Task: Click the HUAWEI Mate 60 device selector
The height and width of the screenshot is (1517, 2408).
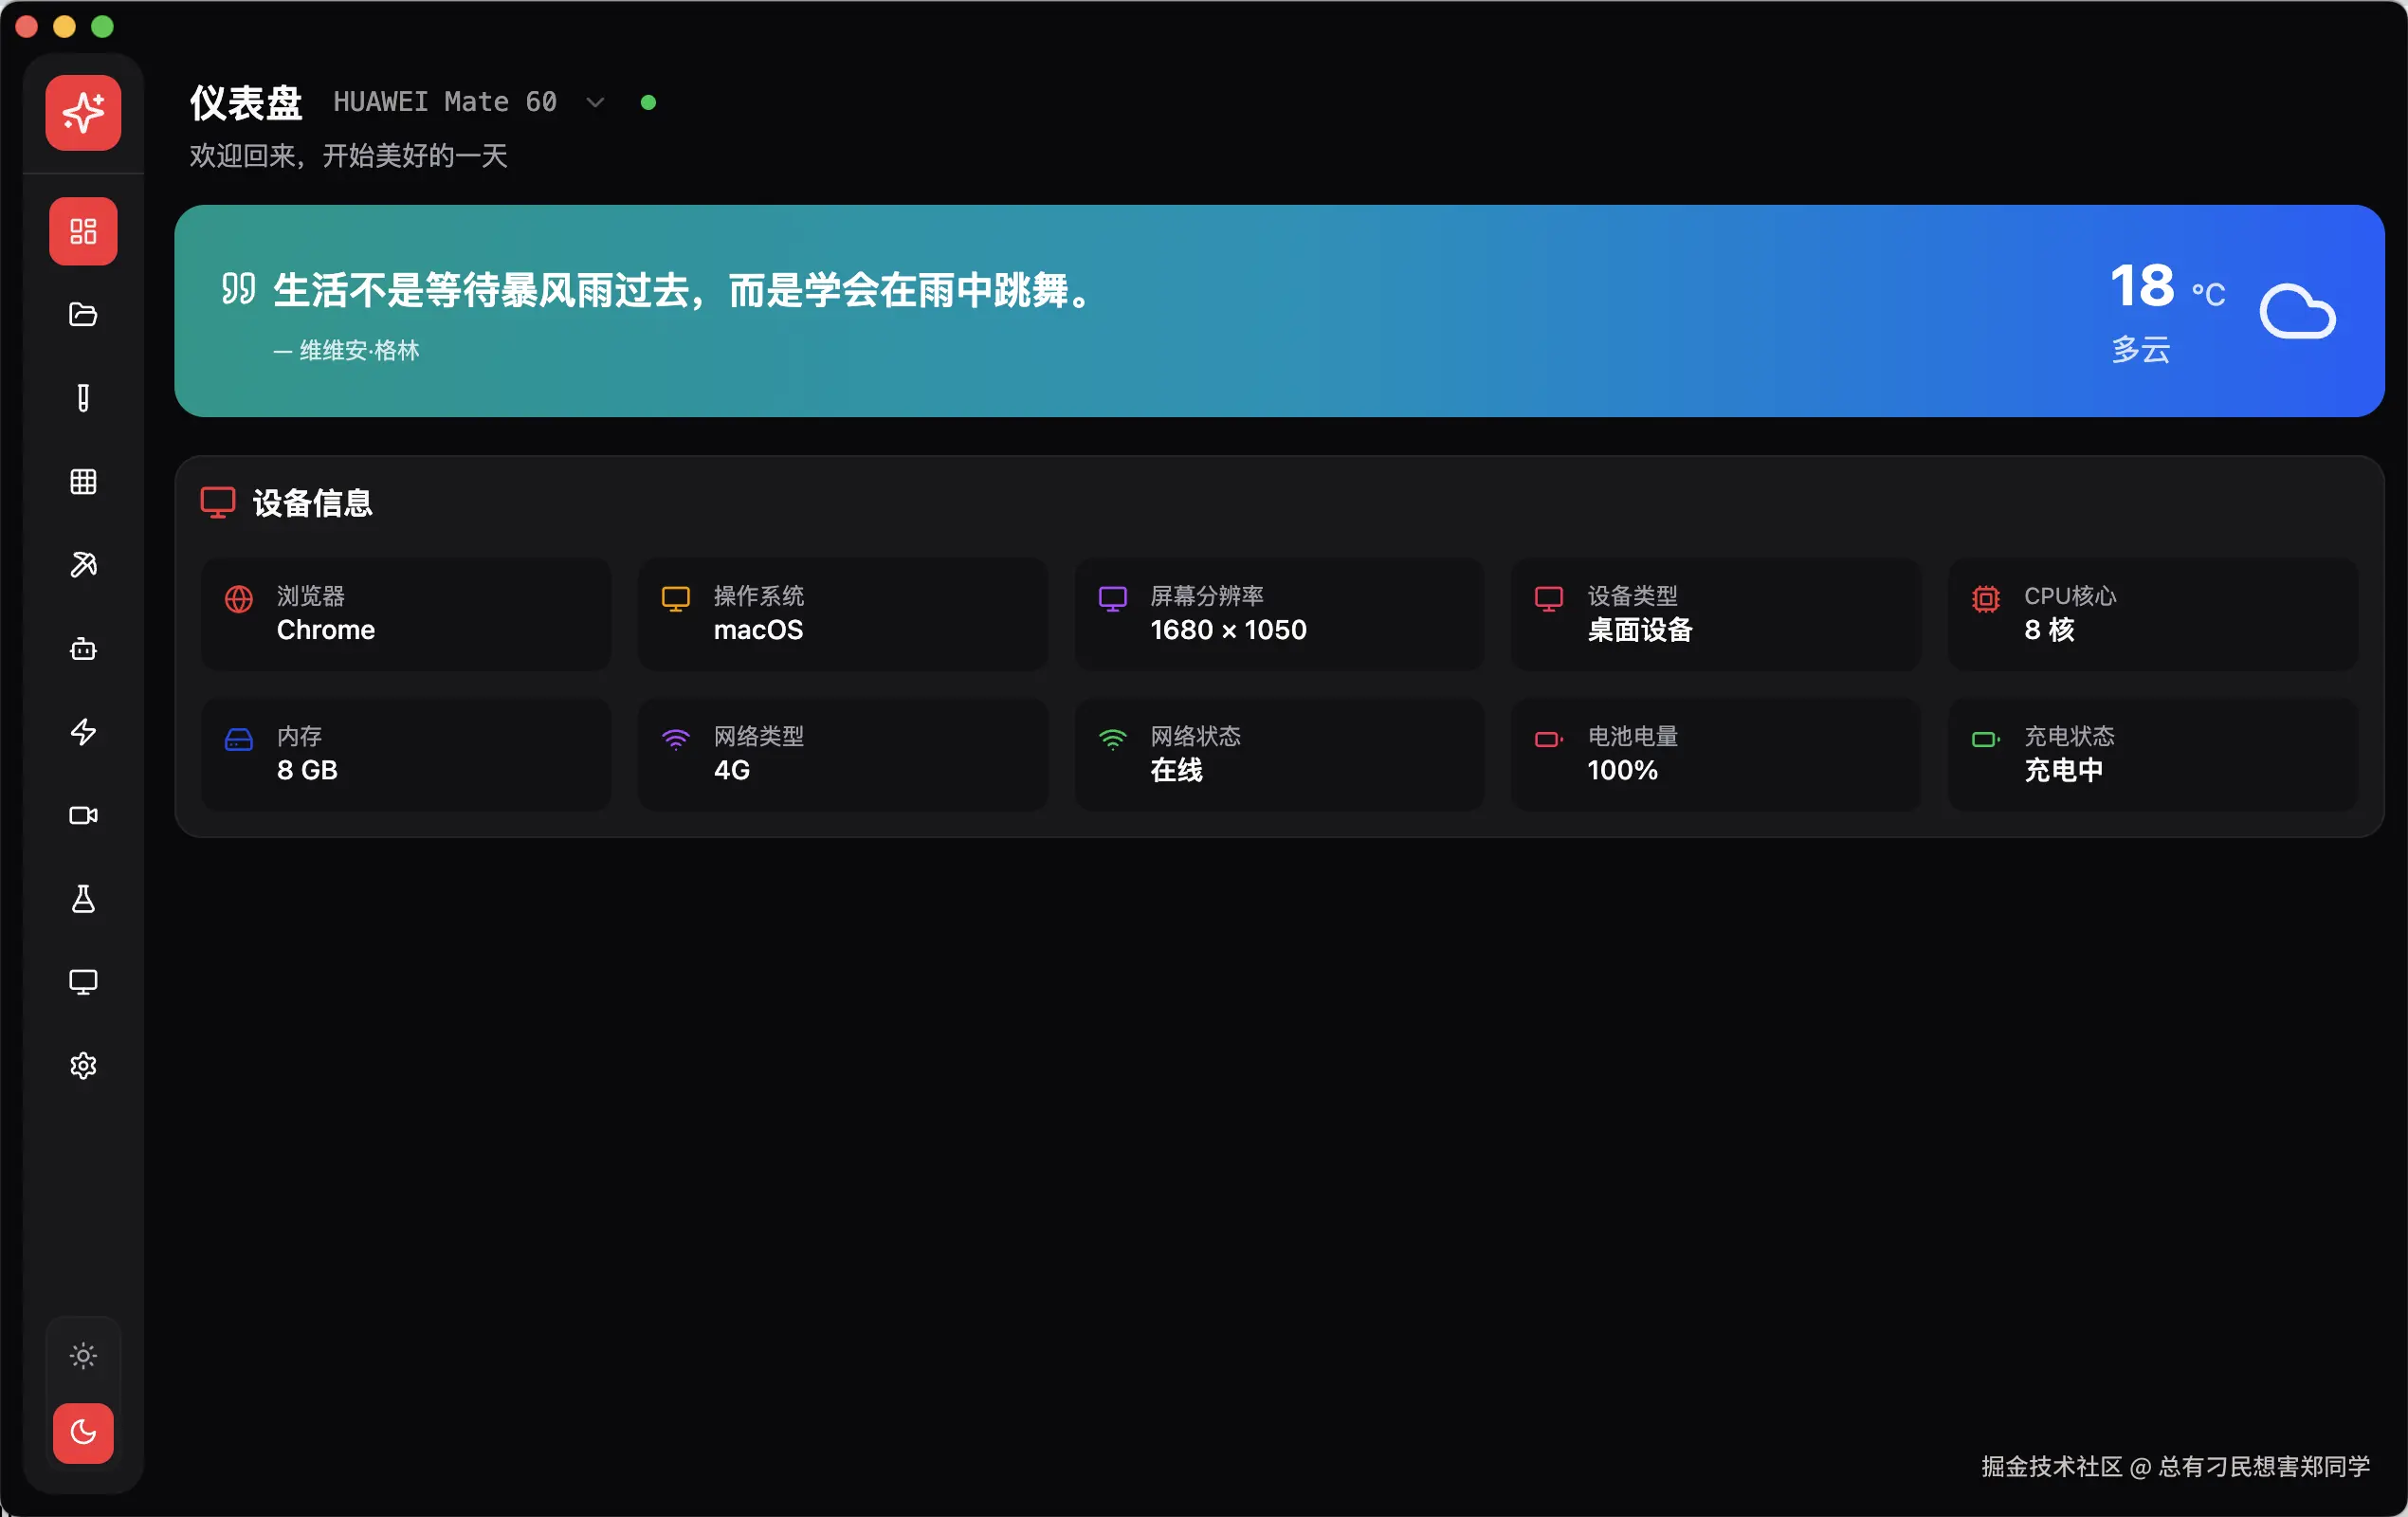Action: (x=445, y=102)
